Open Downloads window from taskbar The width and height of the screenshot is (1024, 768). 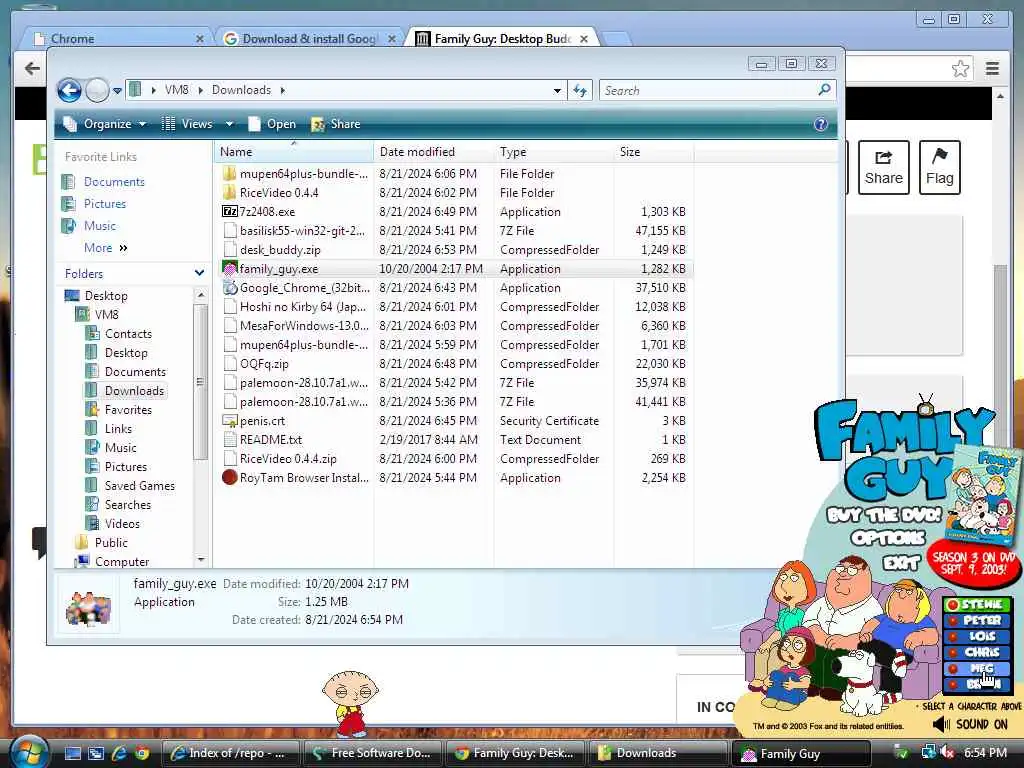point(658,753)
